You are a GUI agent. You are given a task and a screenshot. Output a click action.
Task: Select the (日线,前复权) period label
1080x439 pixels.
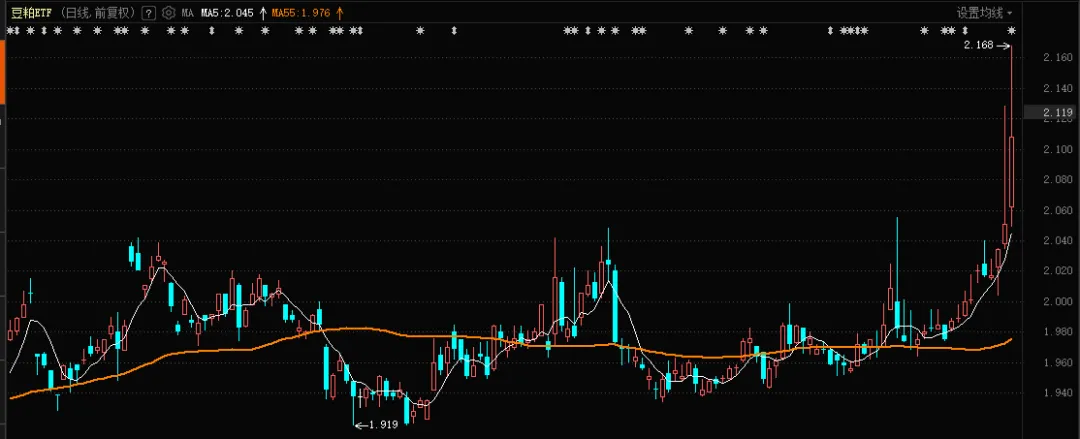(96, 12)
